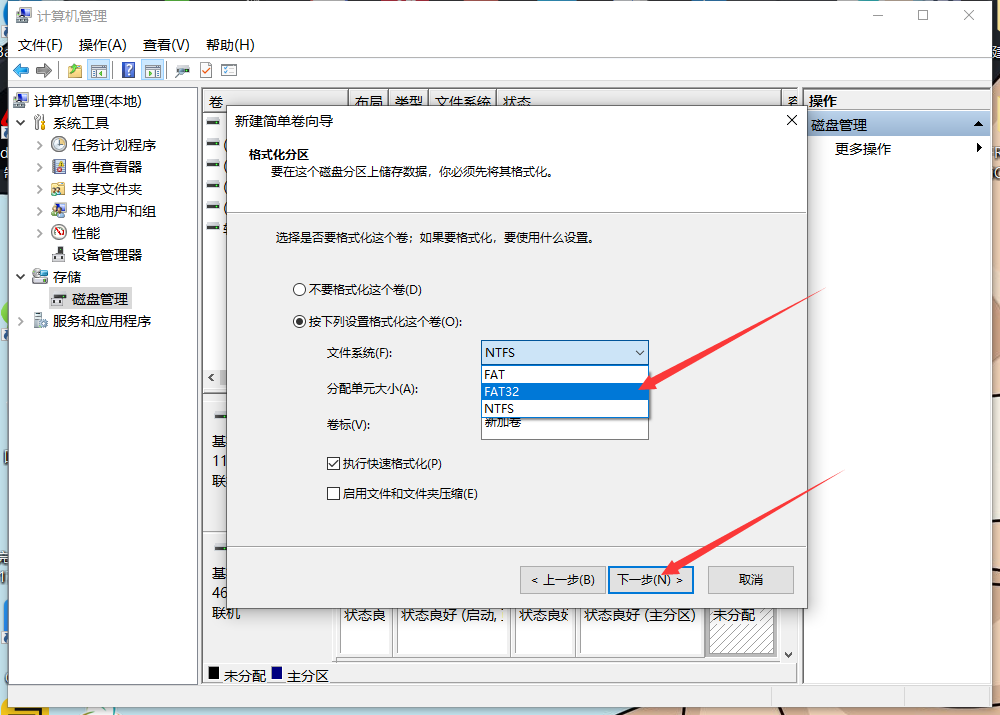The width and height of the screenshot is (1000, 715).
Task: Click the 存储 storage icon
Action: 40,277
